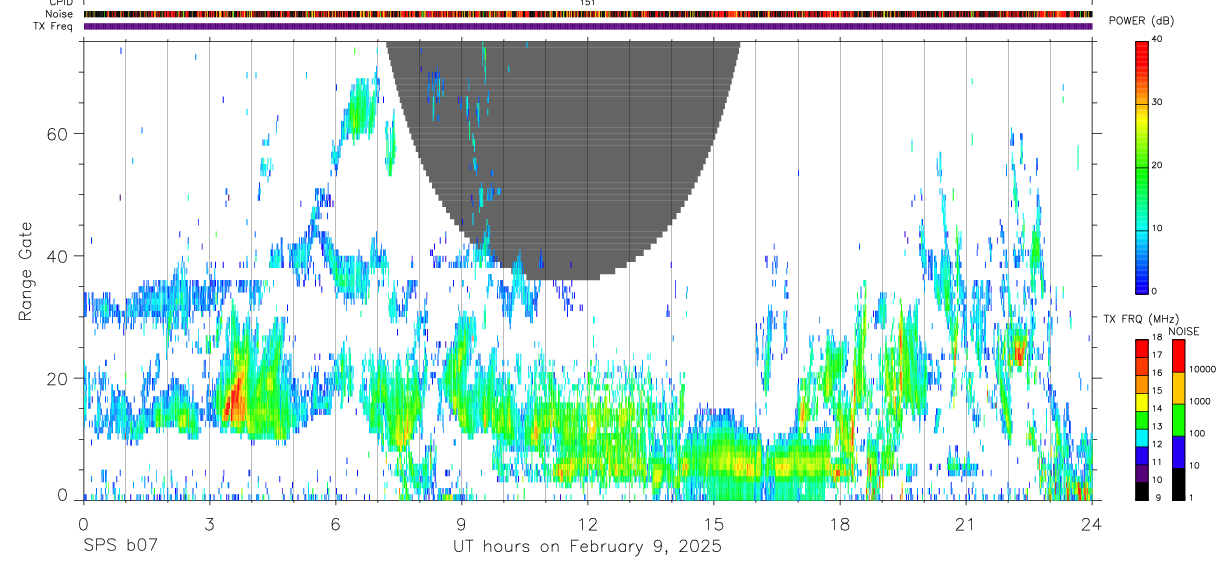Click the purple TX Freq strip above the plot
Screen dimensions: 1228x567
(588, 26)
